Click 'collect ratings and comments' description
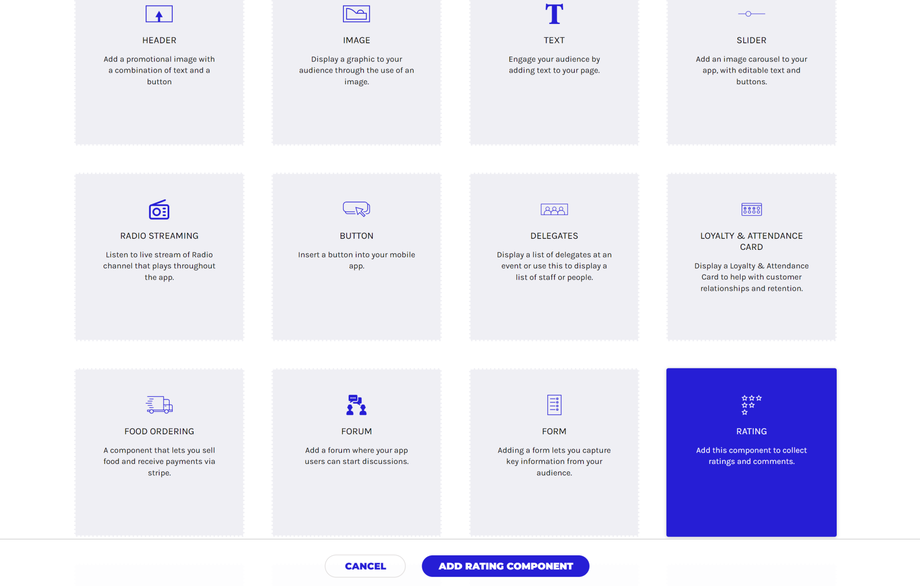 pyautogui.click(x=751, y=456)
